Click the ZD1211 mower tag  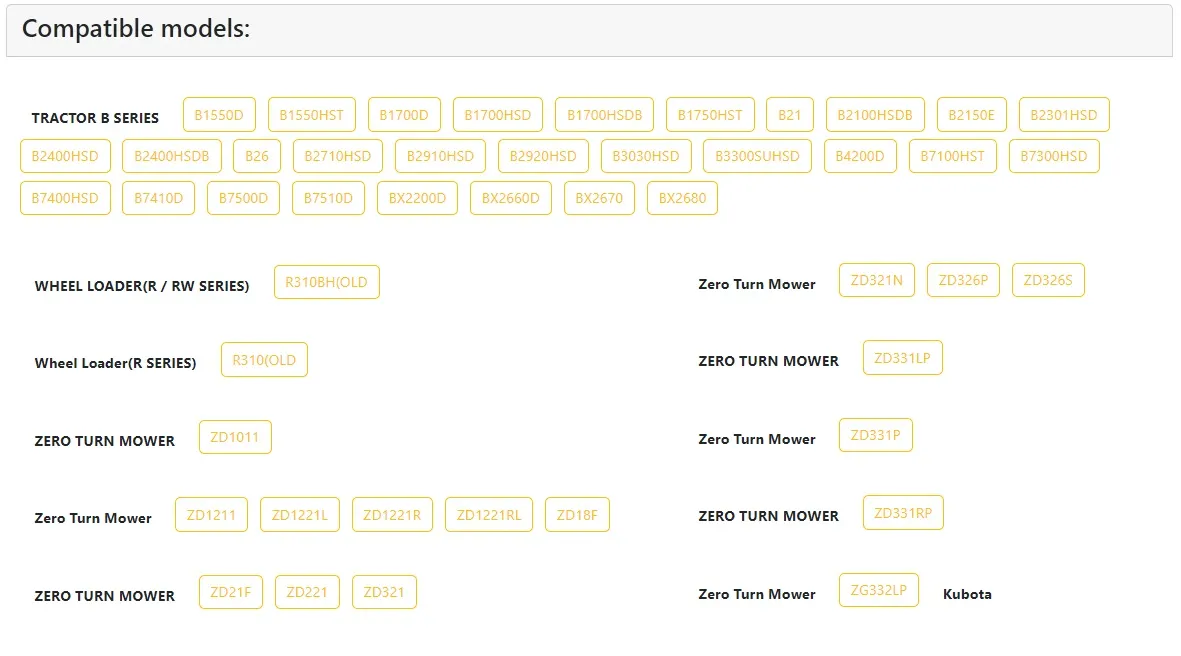point(211,514)
